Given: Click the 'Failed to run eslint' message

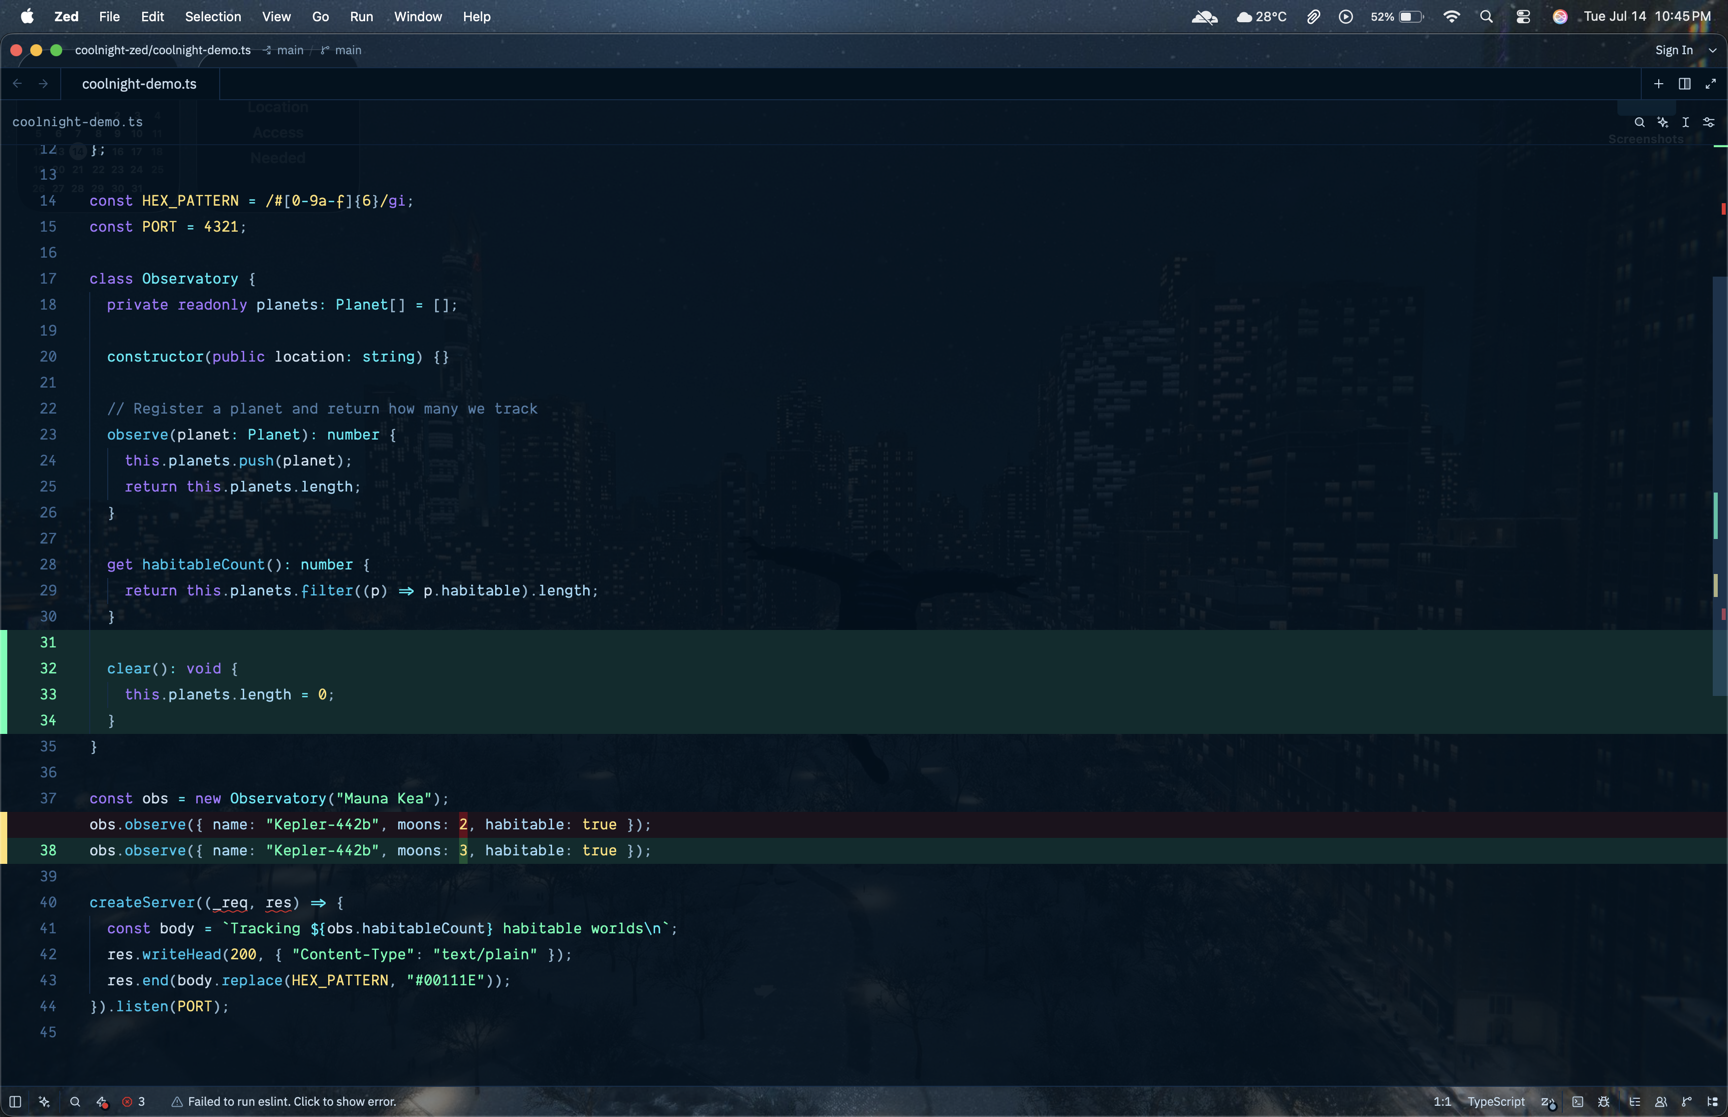Looking at the screenshot, I should pyautogui.click(x=284, y=1102).
